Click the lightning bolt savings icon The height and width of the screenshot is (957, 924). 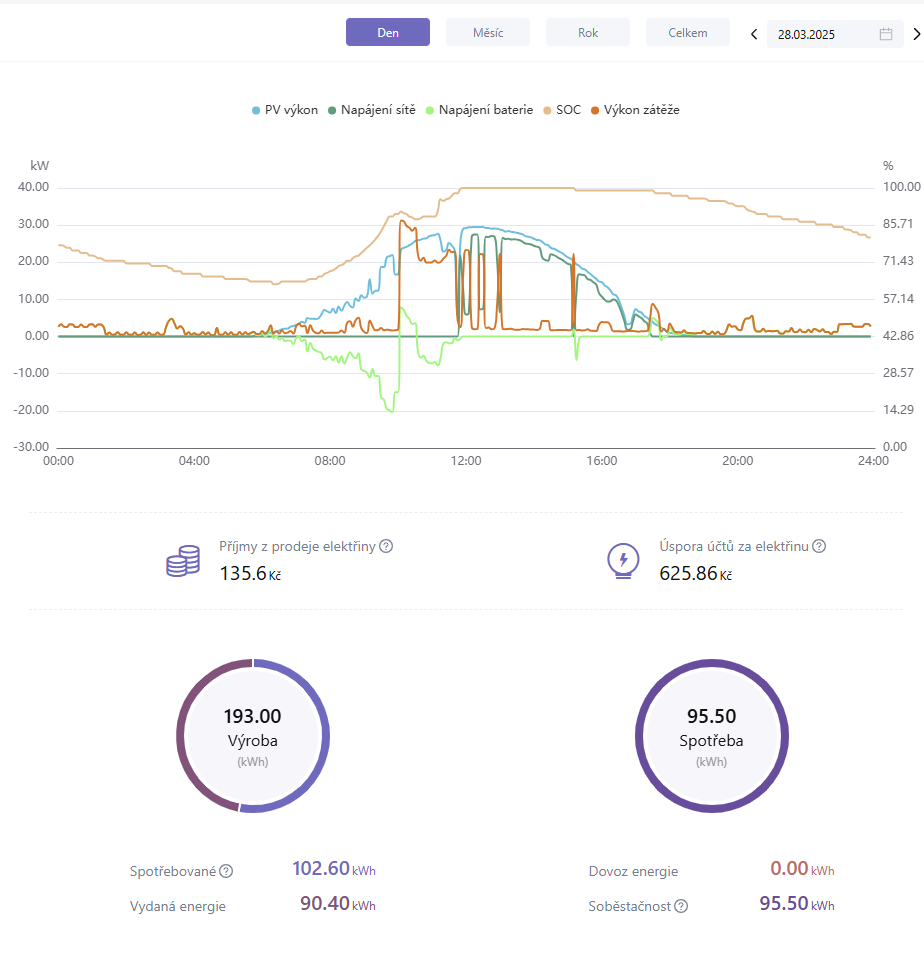click(623, 562)
